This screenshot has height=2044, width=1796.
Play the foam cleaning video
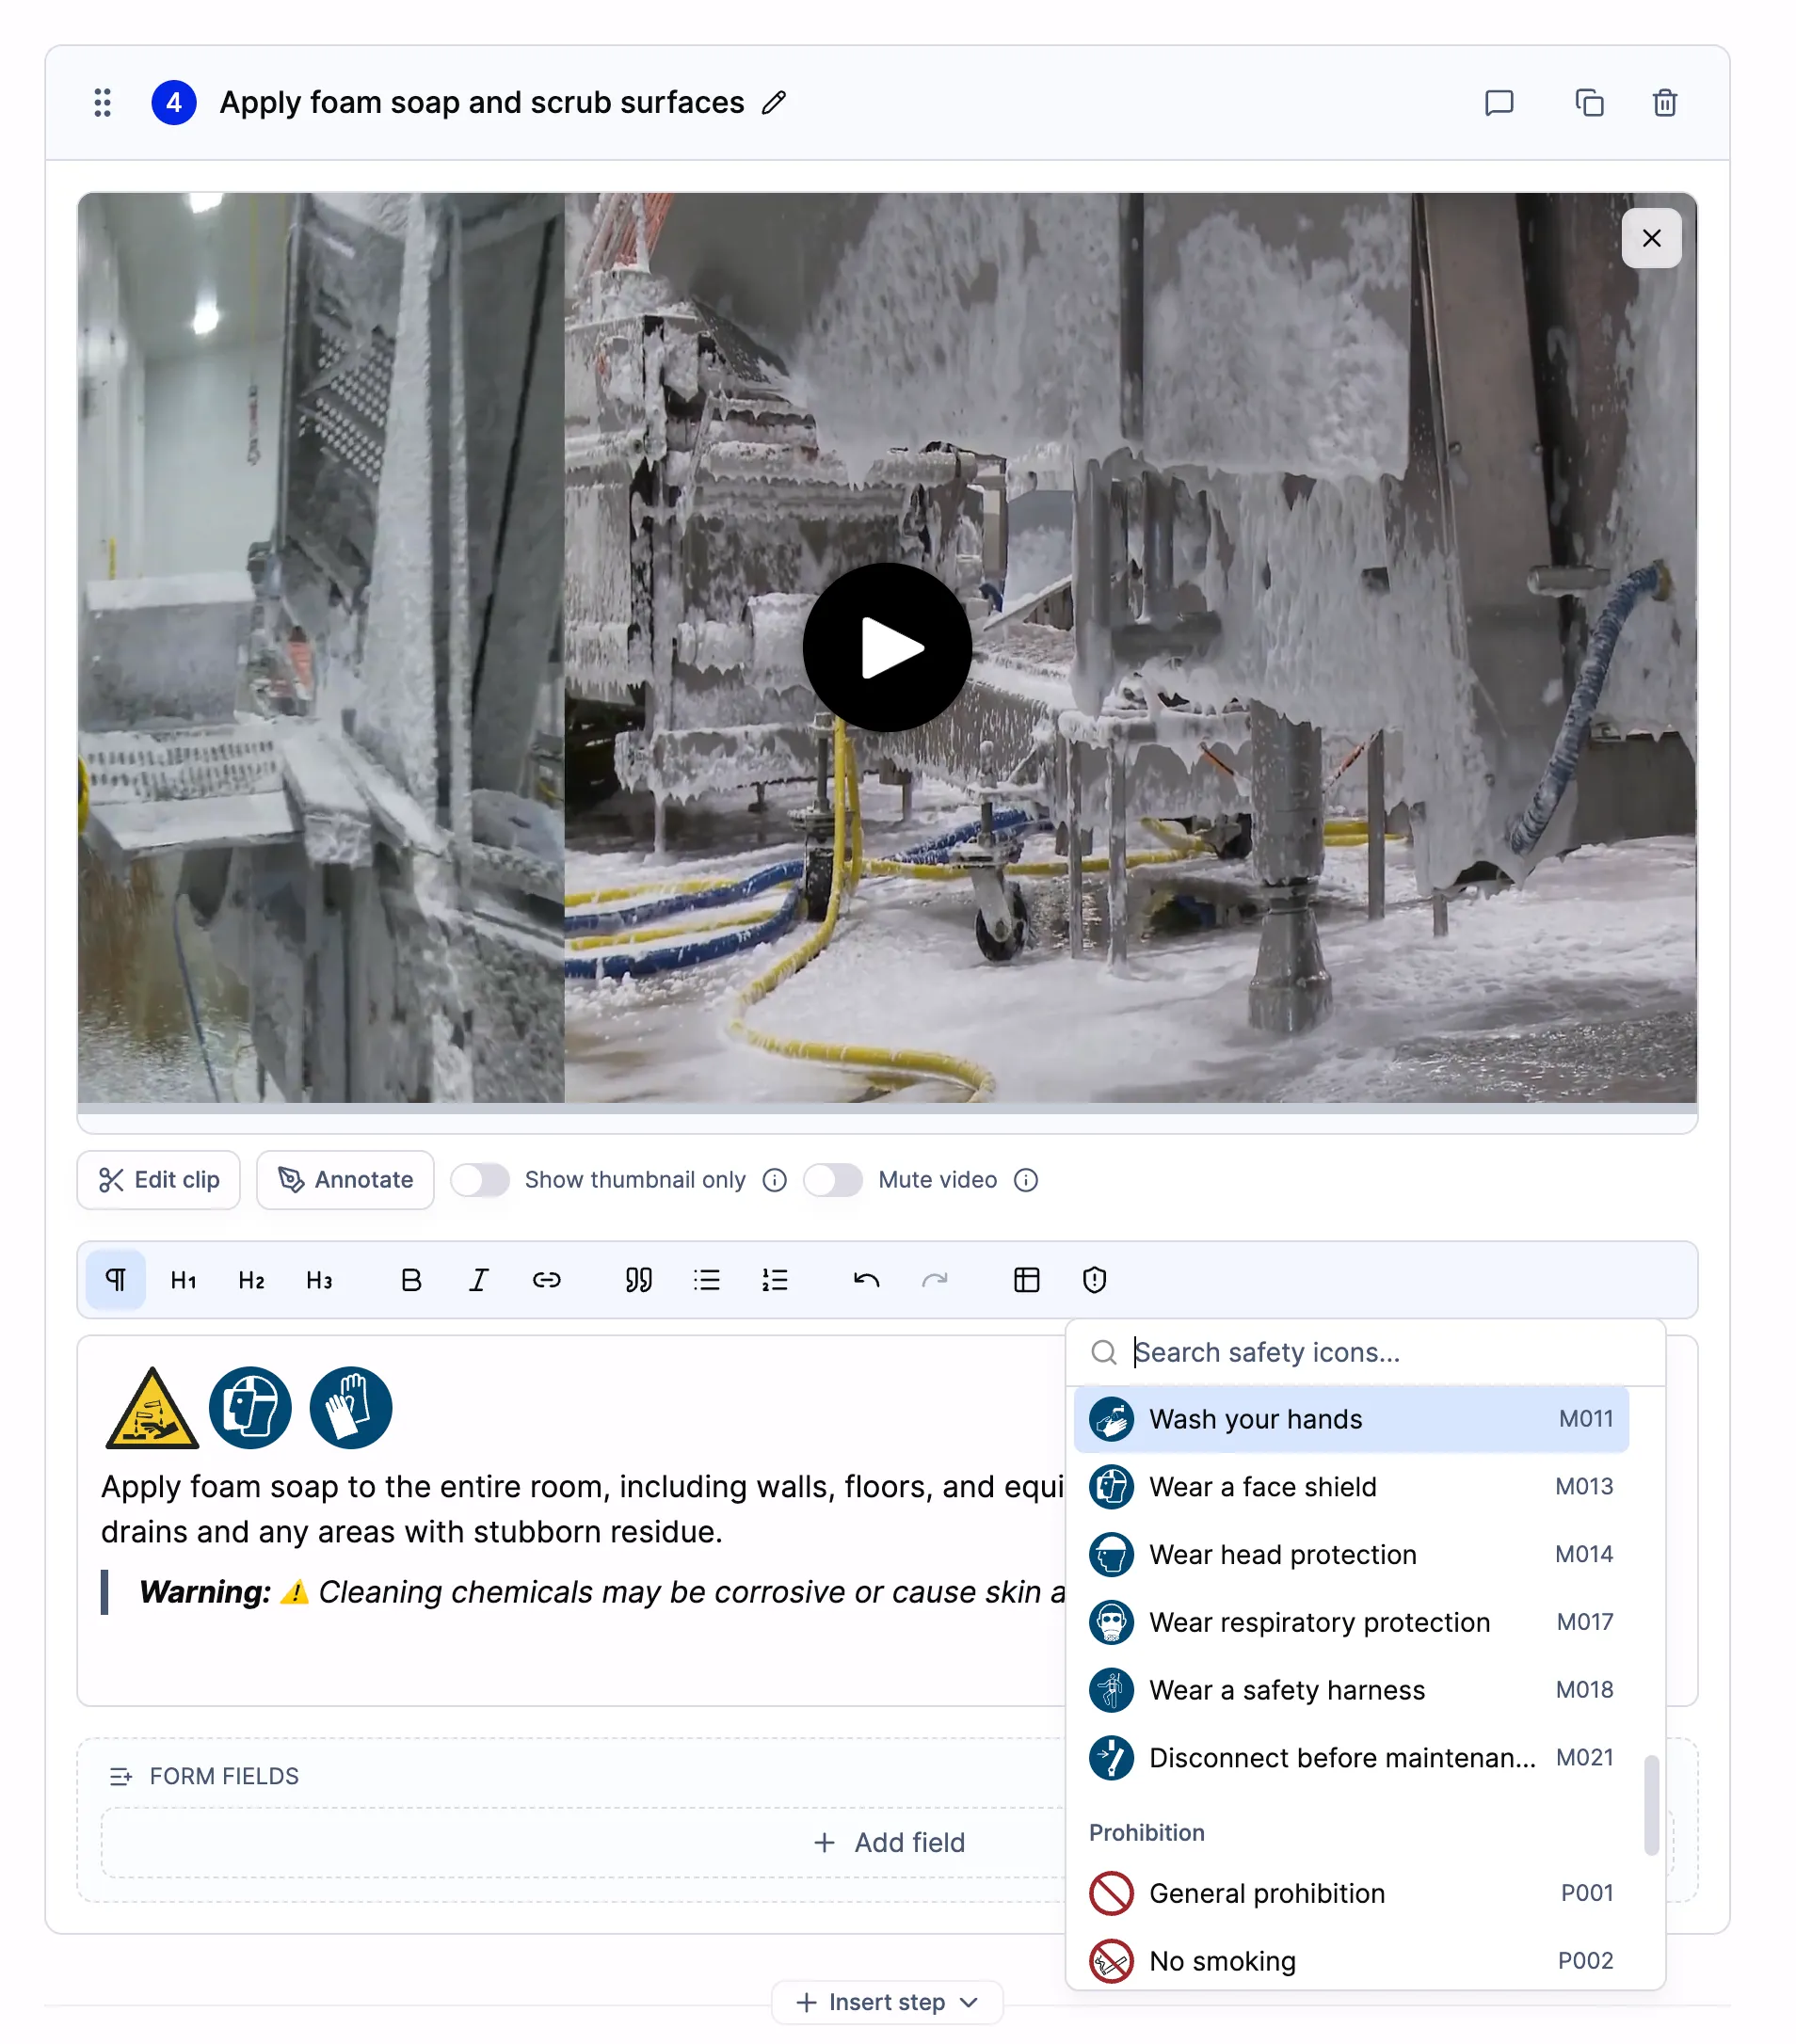click(x=887, y=648)
